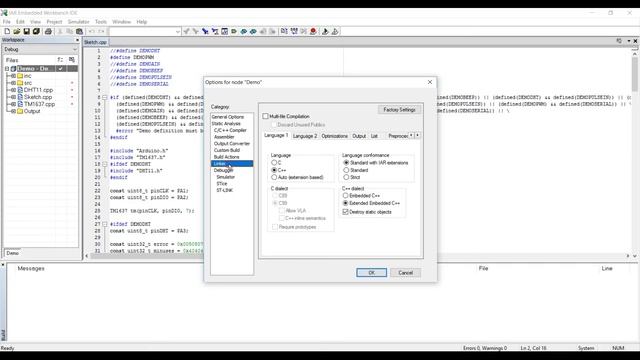This screenshot has width=640, height=360.
Task: Collapse the Demo project tree node
Action: [7, 69]
